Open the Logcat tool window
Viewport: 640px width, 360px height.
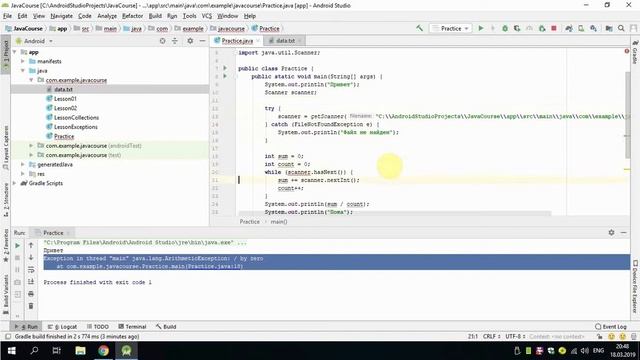pyautogui.click(x=62, y=327)
